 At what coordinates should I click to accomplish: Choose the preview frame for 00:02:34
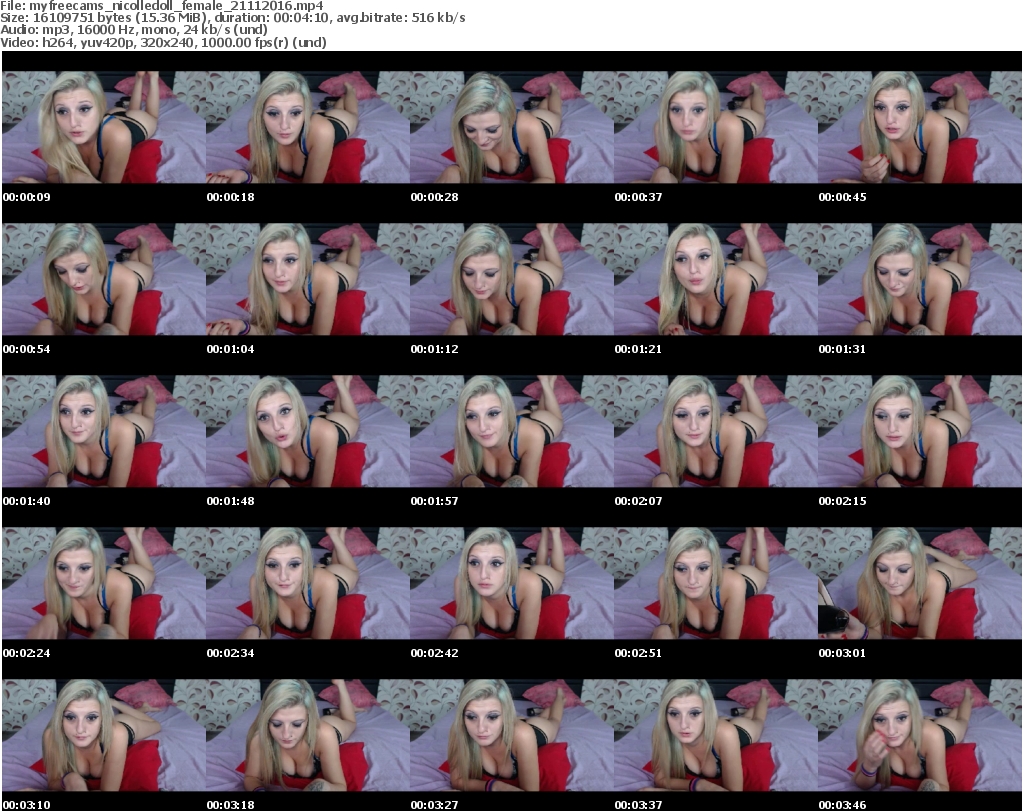coord(308,583)
